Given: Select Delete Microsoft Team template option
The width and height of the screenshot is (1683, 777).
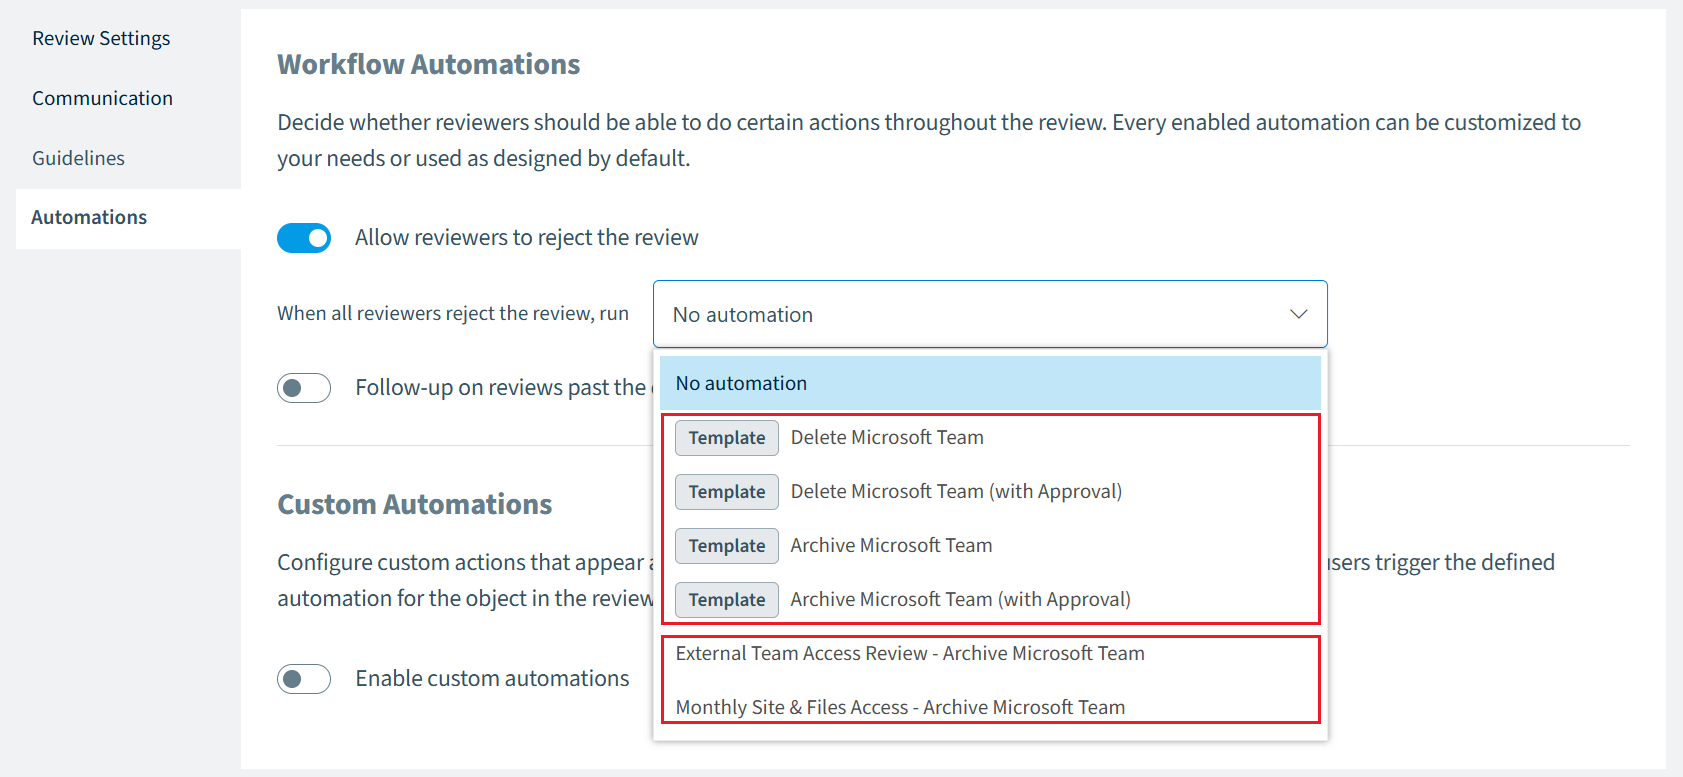Looking at the screenshot, I should (990, 437).
